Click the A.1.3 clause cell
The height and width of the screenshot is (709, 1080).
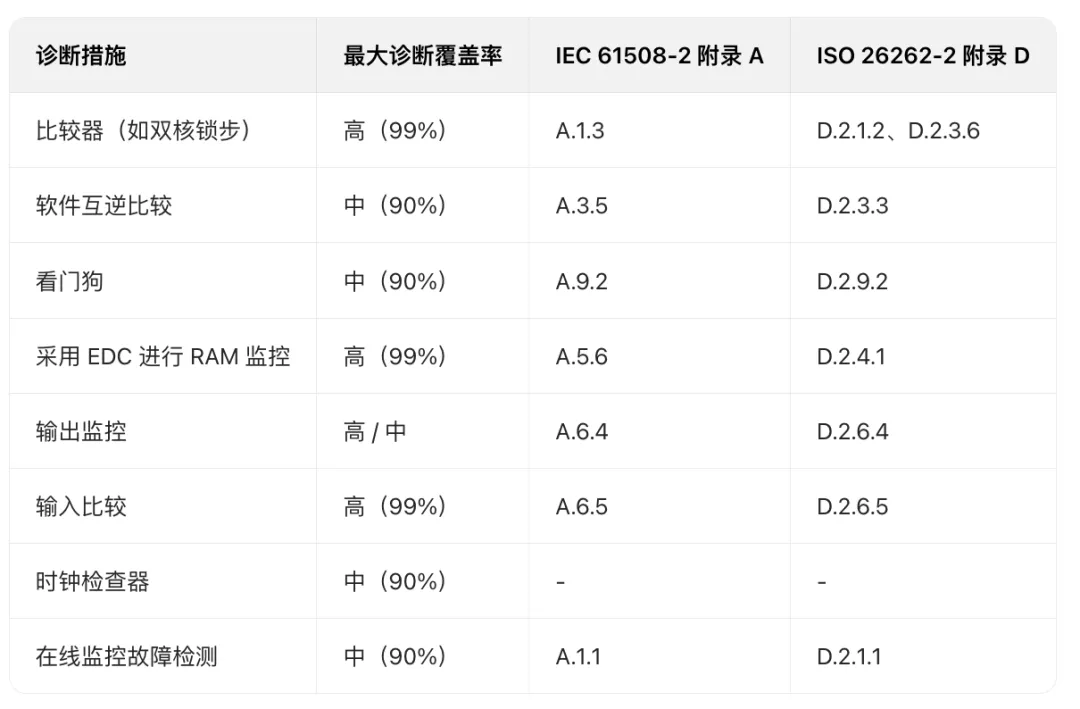click(580, 131)
